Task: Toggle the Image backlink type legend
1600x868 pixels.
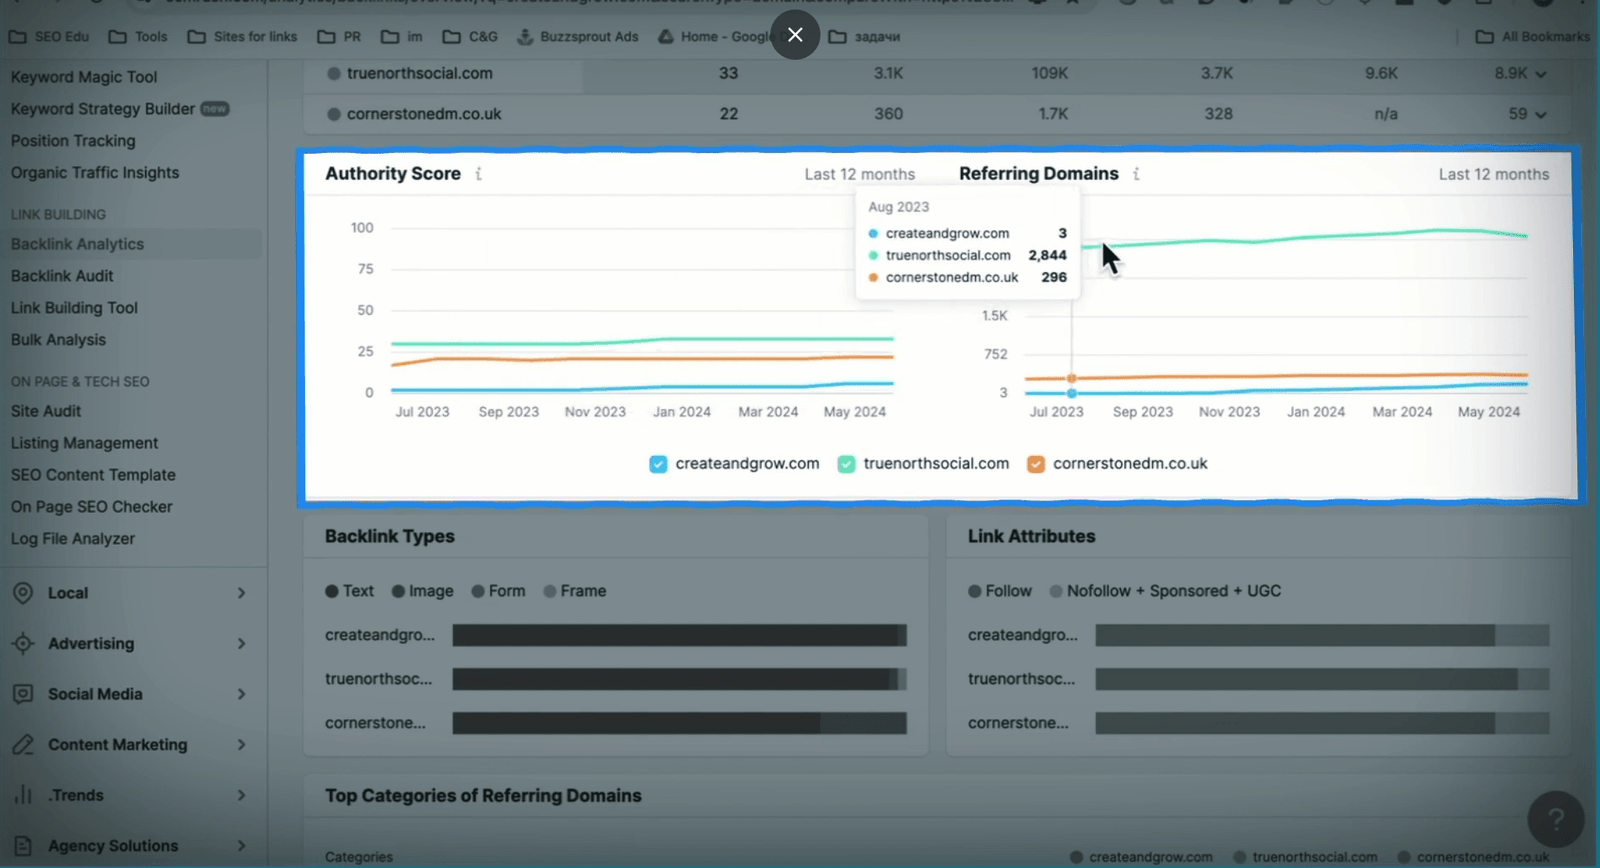Action: [x=422, y=591]
